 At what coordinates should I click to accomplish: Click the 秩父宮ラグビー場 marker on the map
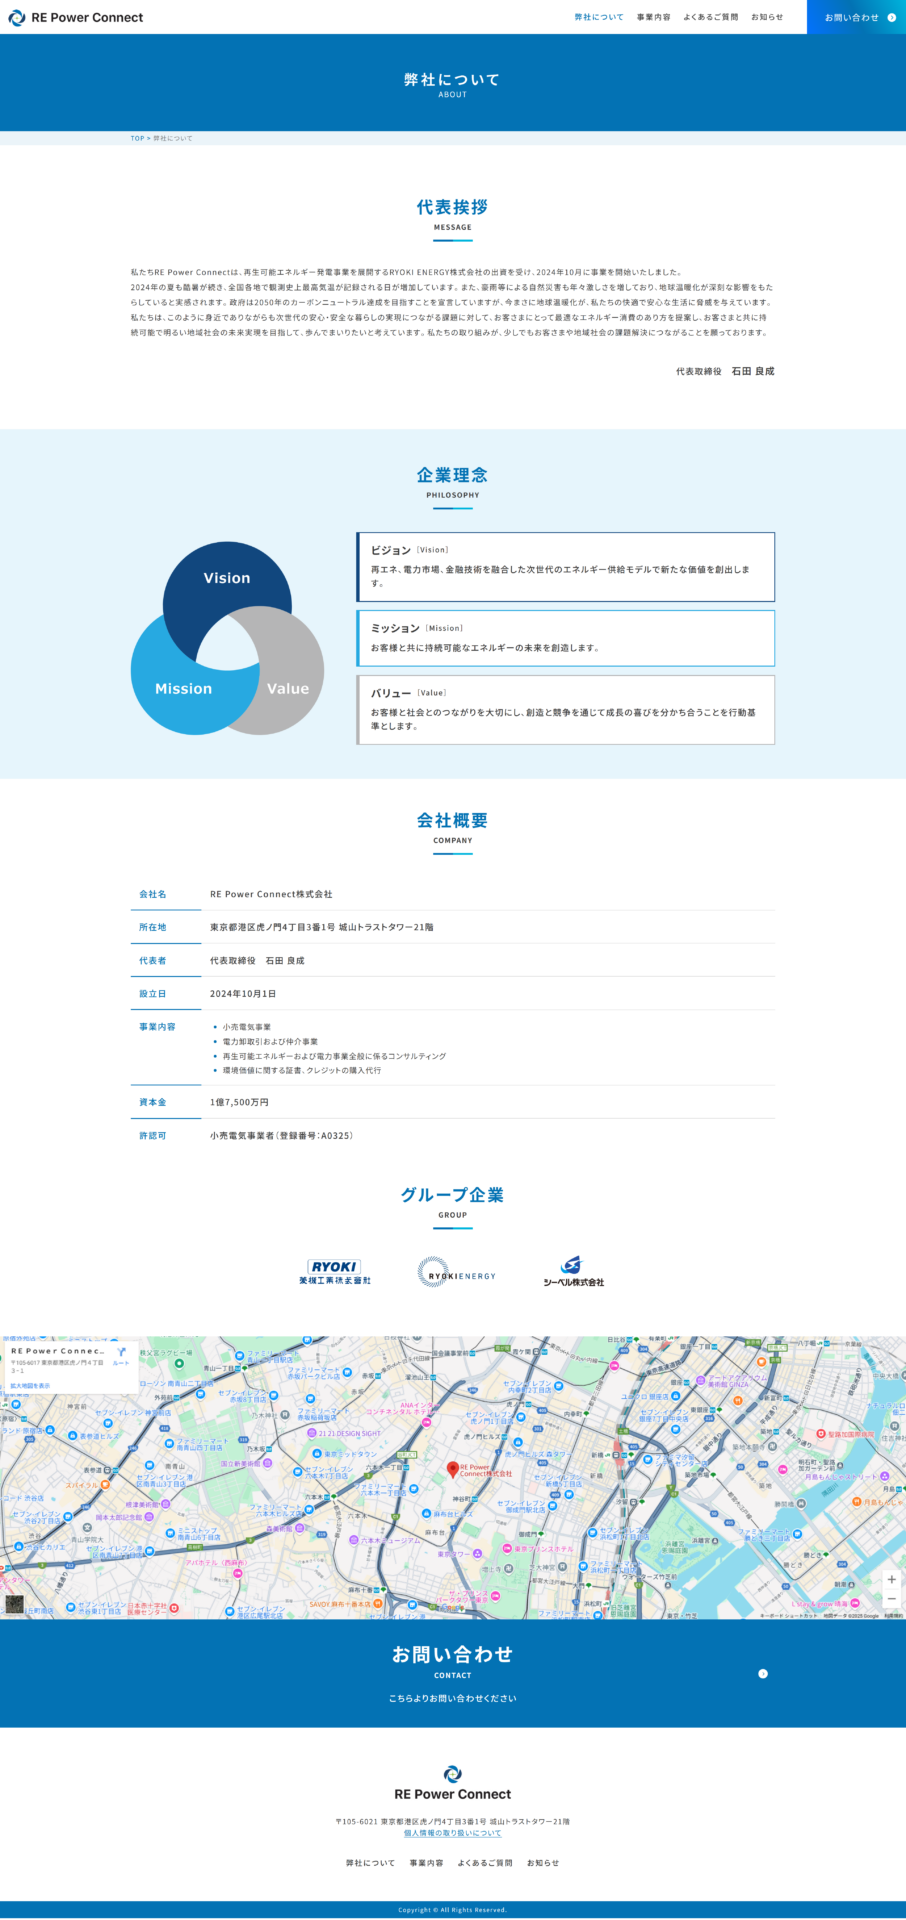[x=180, y=1362]
